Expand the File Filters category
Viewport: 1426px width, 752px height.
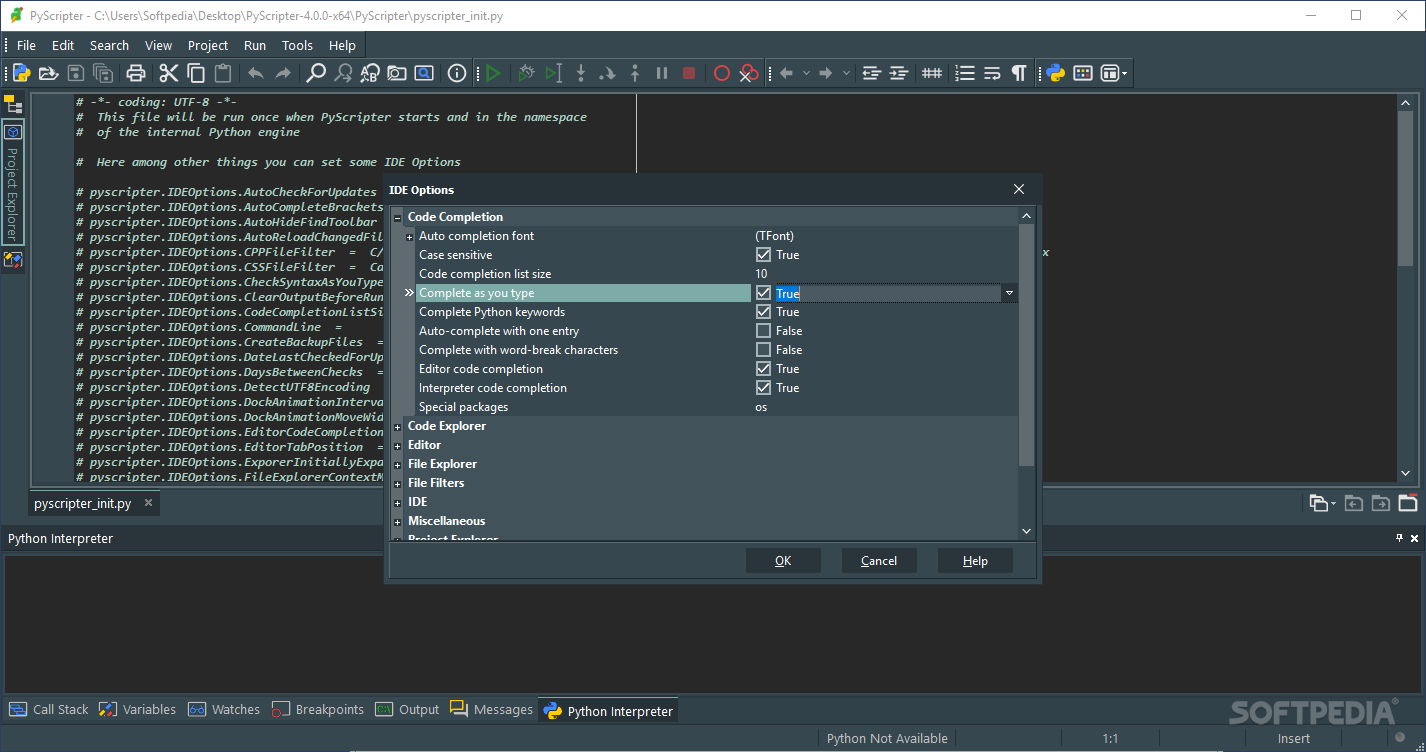pyautogui.click(x=397, y=484)
